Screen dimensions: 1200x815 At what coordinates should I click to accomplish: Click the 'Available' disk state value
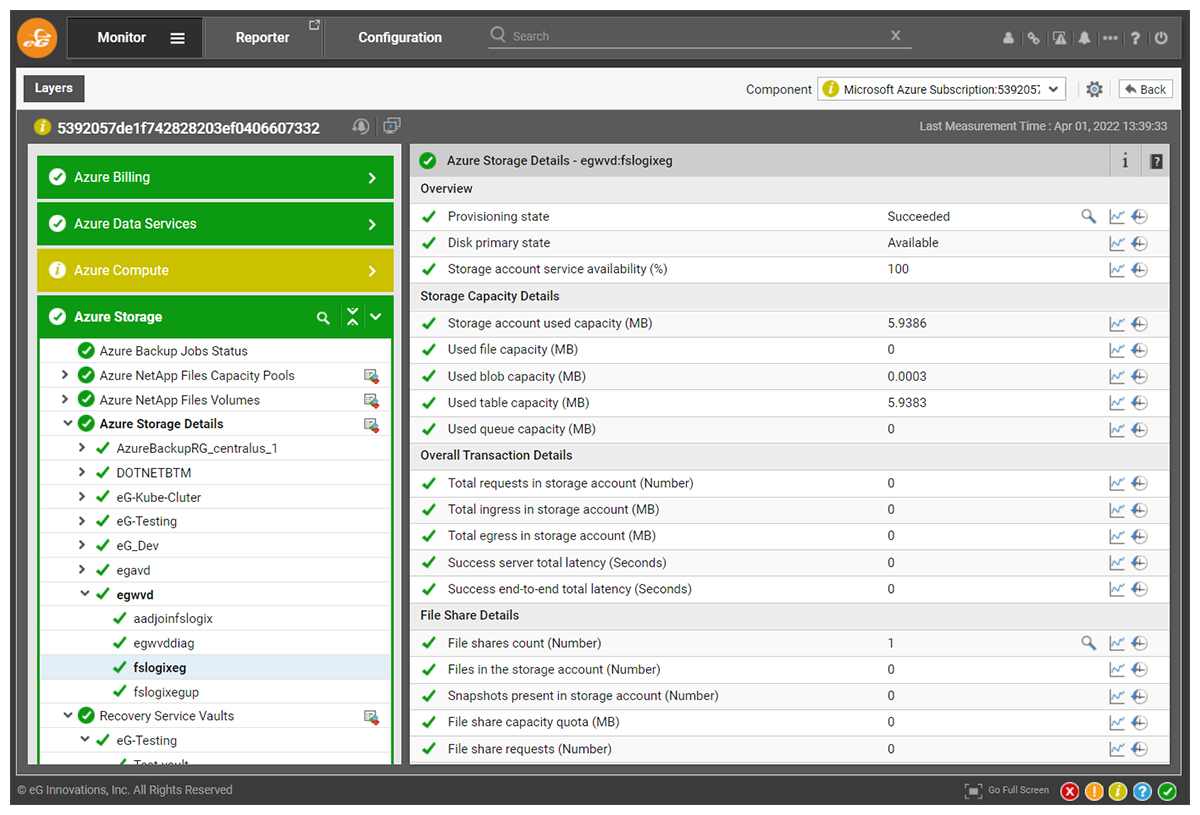pyautogui.click(x=913, y=243)
